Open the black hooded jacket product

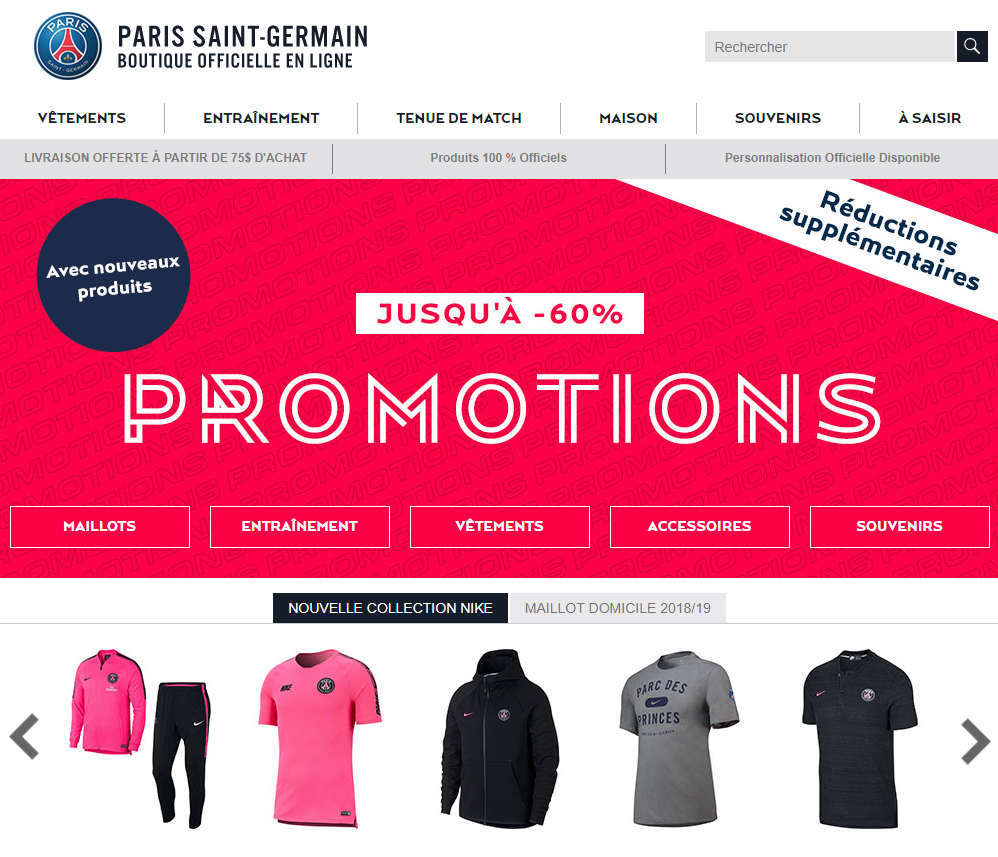500,739
